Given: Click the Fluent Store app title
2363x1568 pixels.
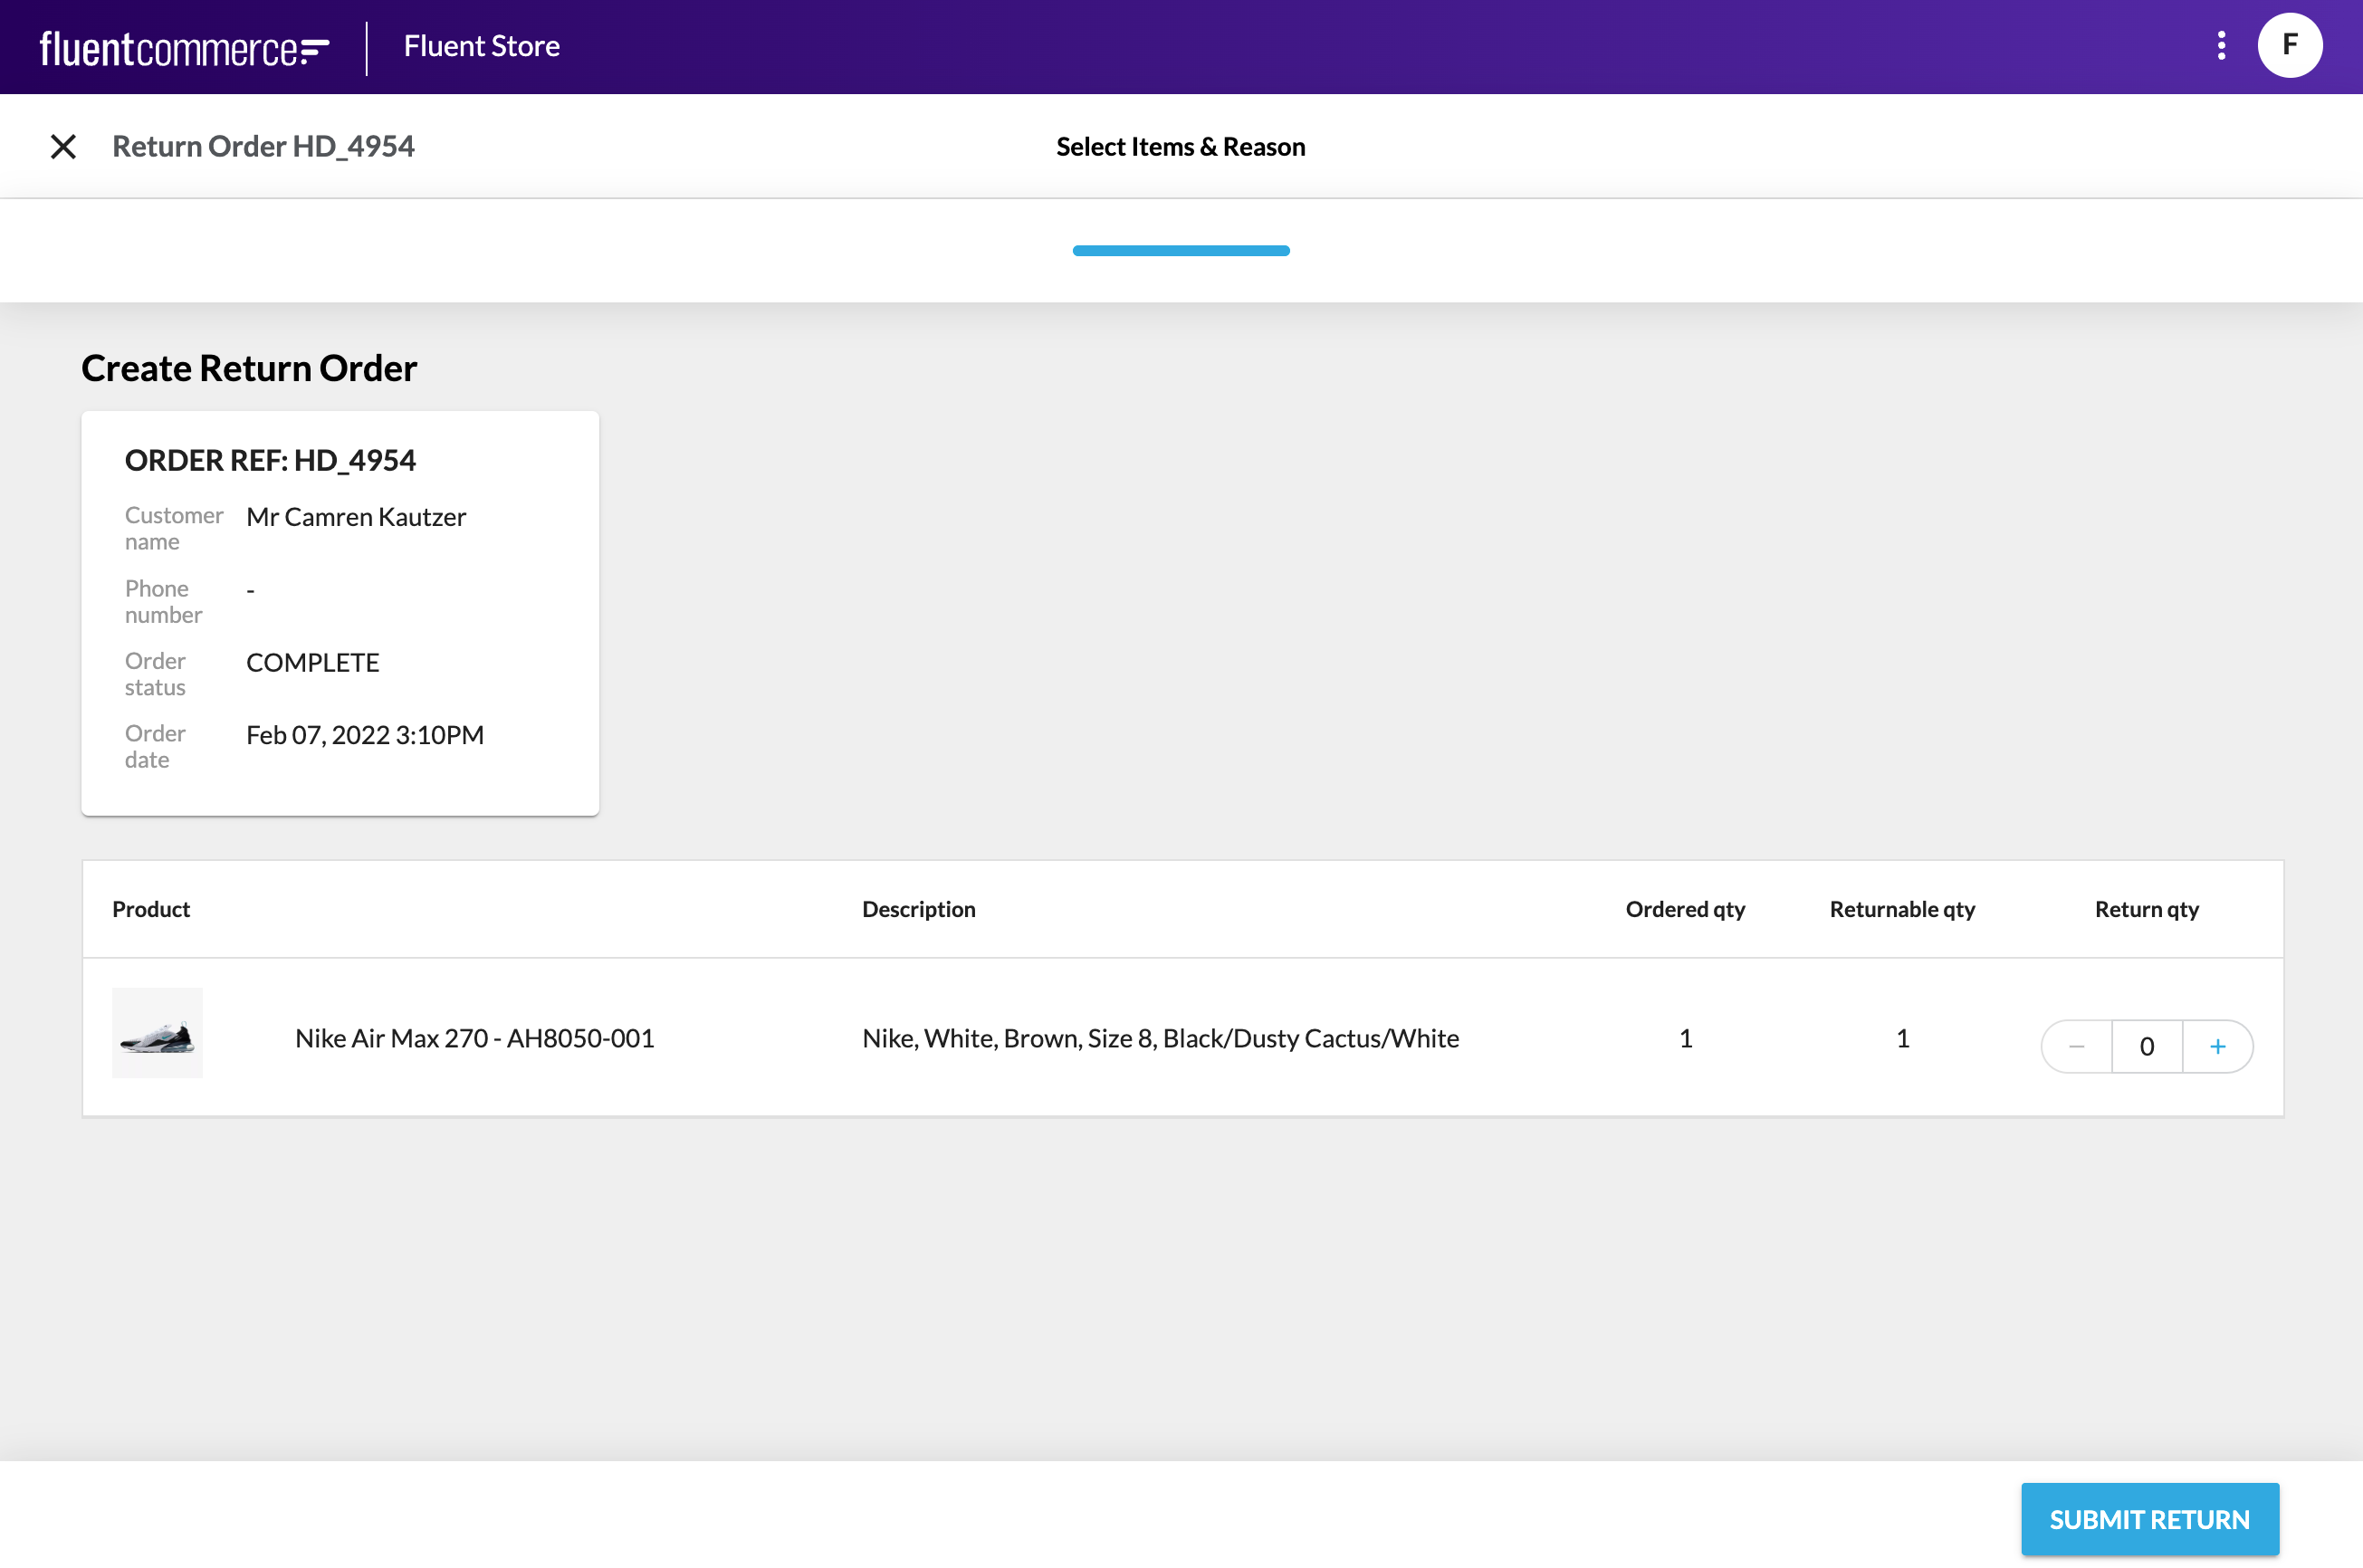Looking at the screenshot, I should (481, 46).
